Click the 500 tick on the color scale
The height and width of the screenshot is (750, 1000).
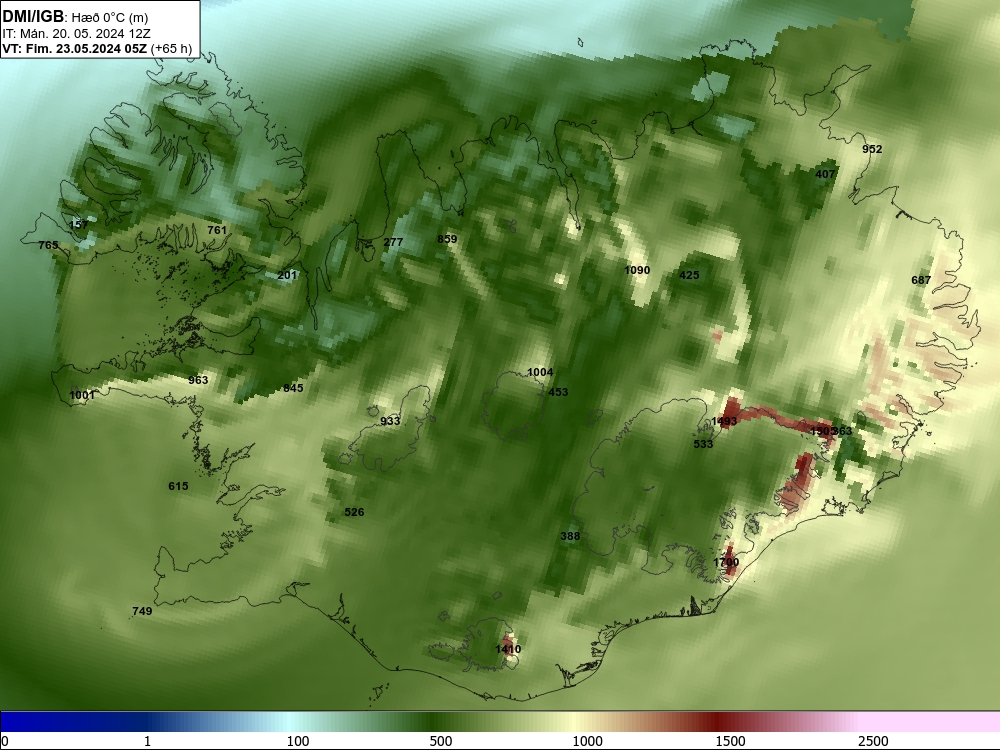441,741
